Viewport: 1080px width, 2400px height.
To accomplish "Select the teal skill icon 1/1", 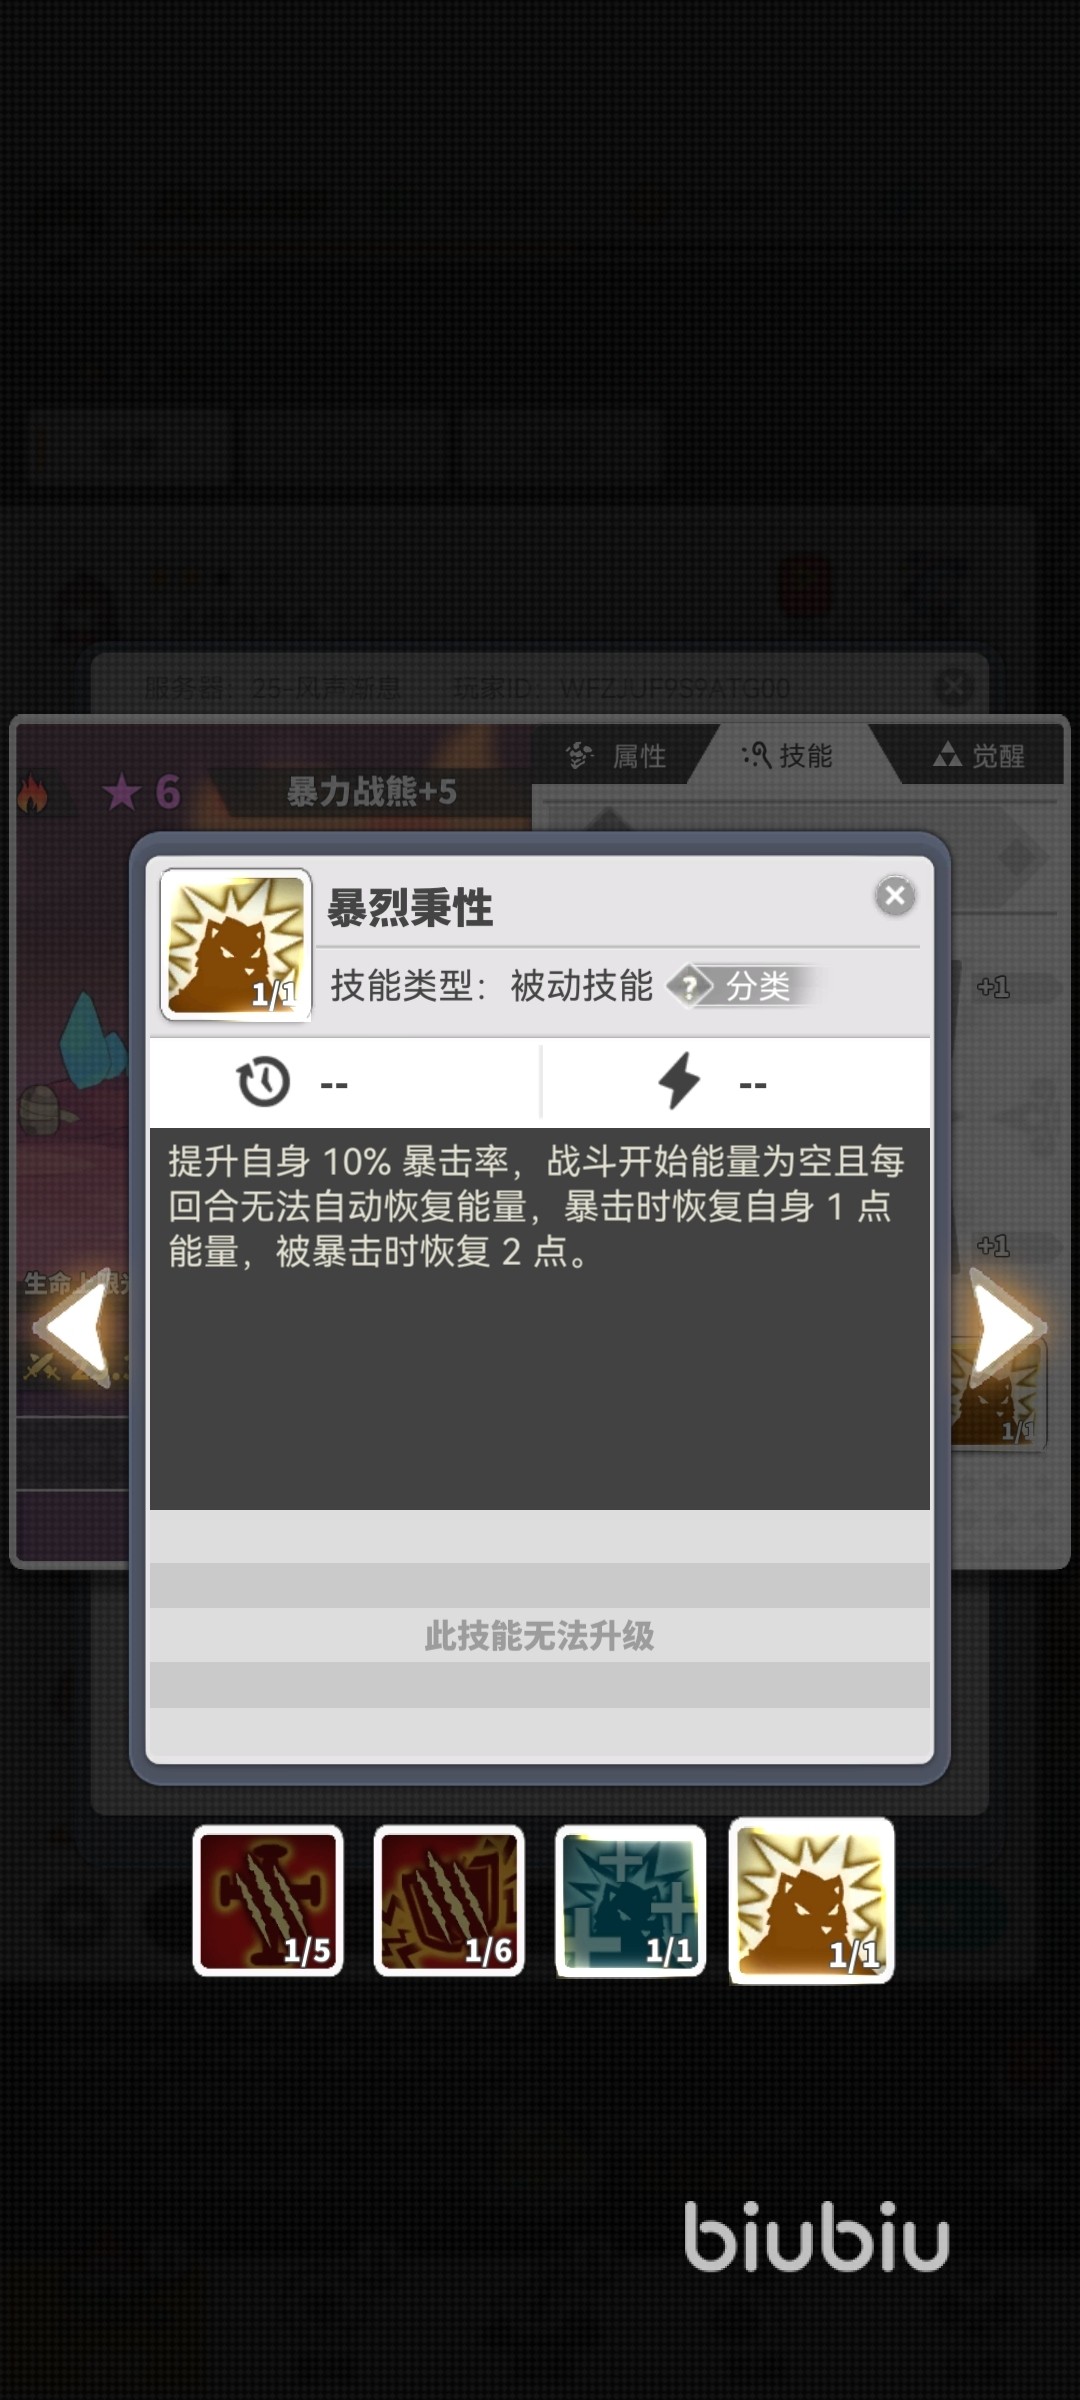I will (630, 1900).
